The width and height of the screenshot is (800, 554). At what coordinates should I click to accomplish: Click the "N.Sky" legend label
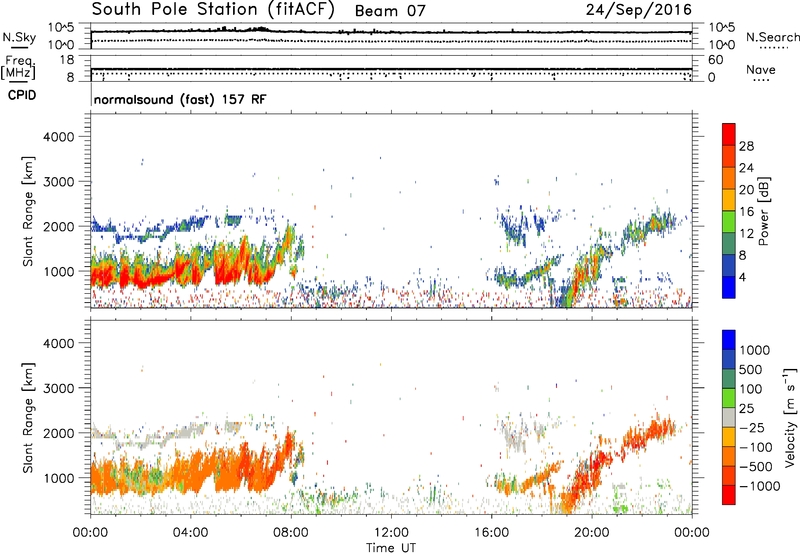(19, 37)
